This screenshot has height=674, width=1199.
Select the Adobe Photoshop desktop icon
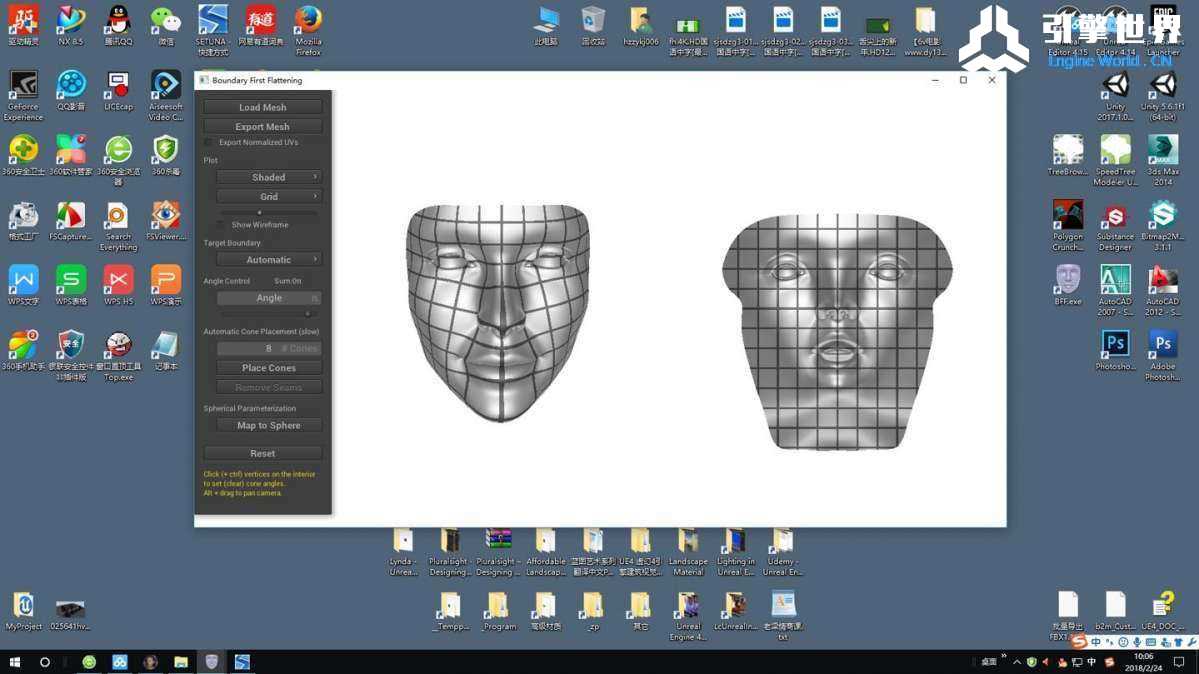[1162, 356]
